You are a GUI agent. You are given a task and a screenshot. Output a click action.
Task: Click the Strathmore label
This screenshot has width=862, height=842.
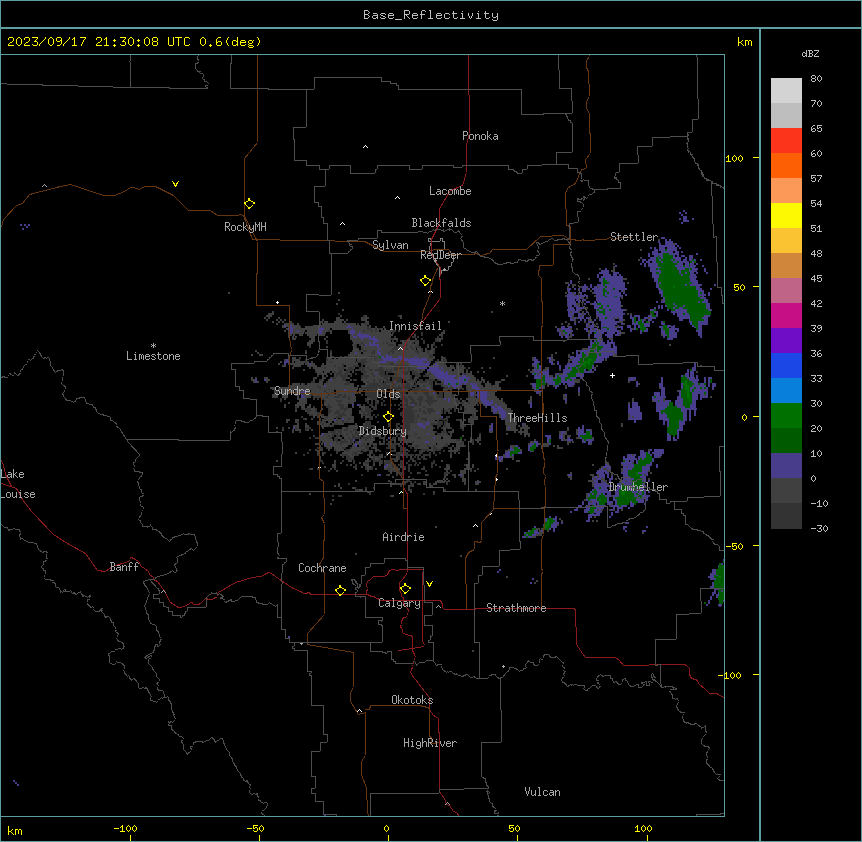point(516,608)
